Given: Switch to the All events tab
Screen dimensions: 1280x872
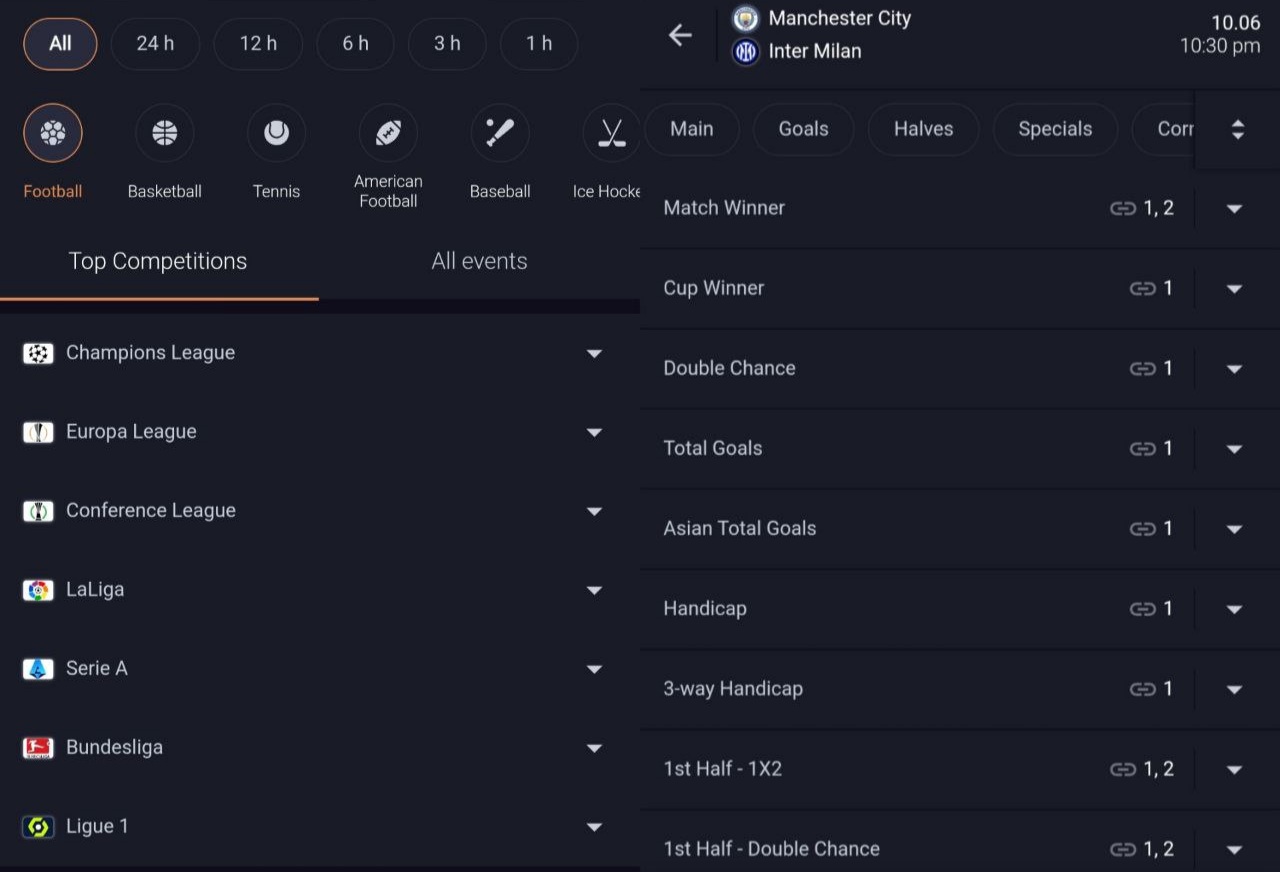Looking at the screenshot, I should coord(479,261).
